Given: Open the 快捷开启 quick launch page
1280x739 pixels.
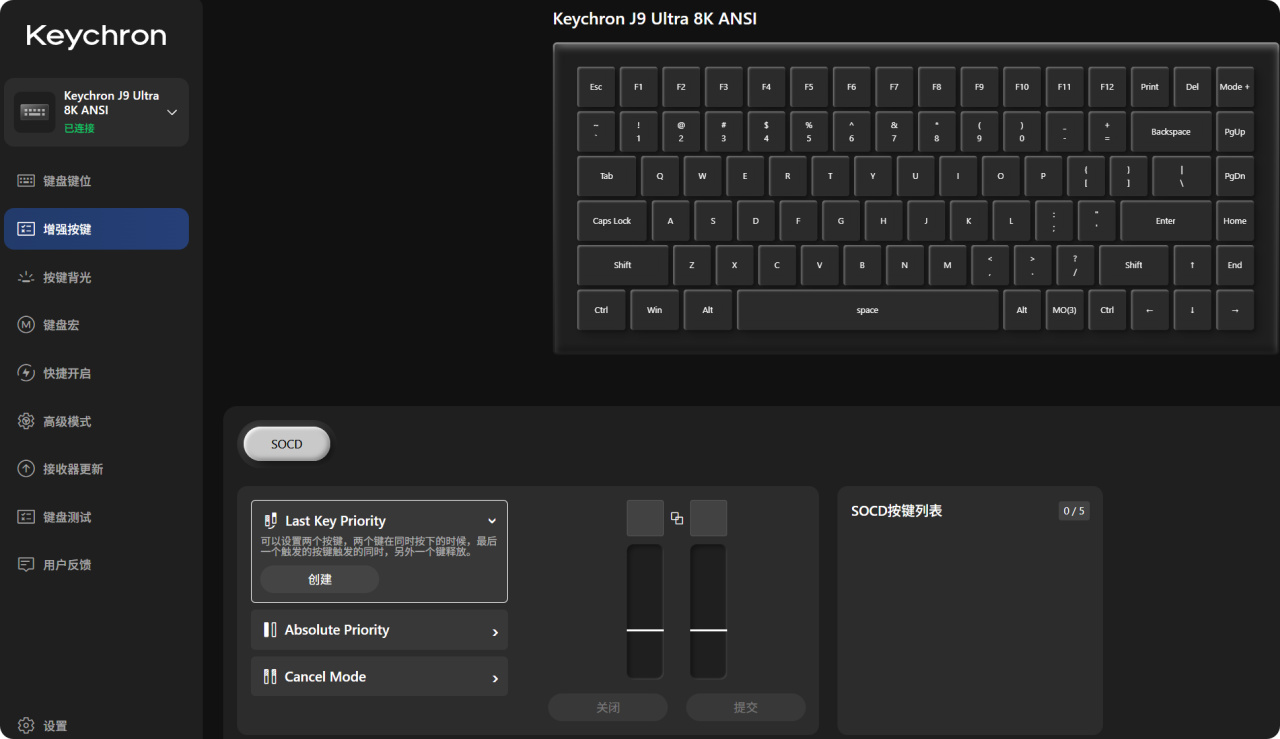Looking at the screenshot, I should [x=96, y=373].
